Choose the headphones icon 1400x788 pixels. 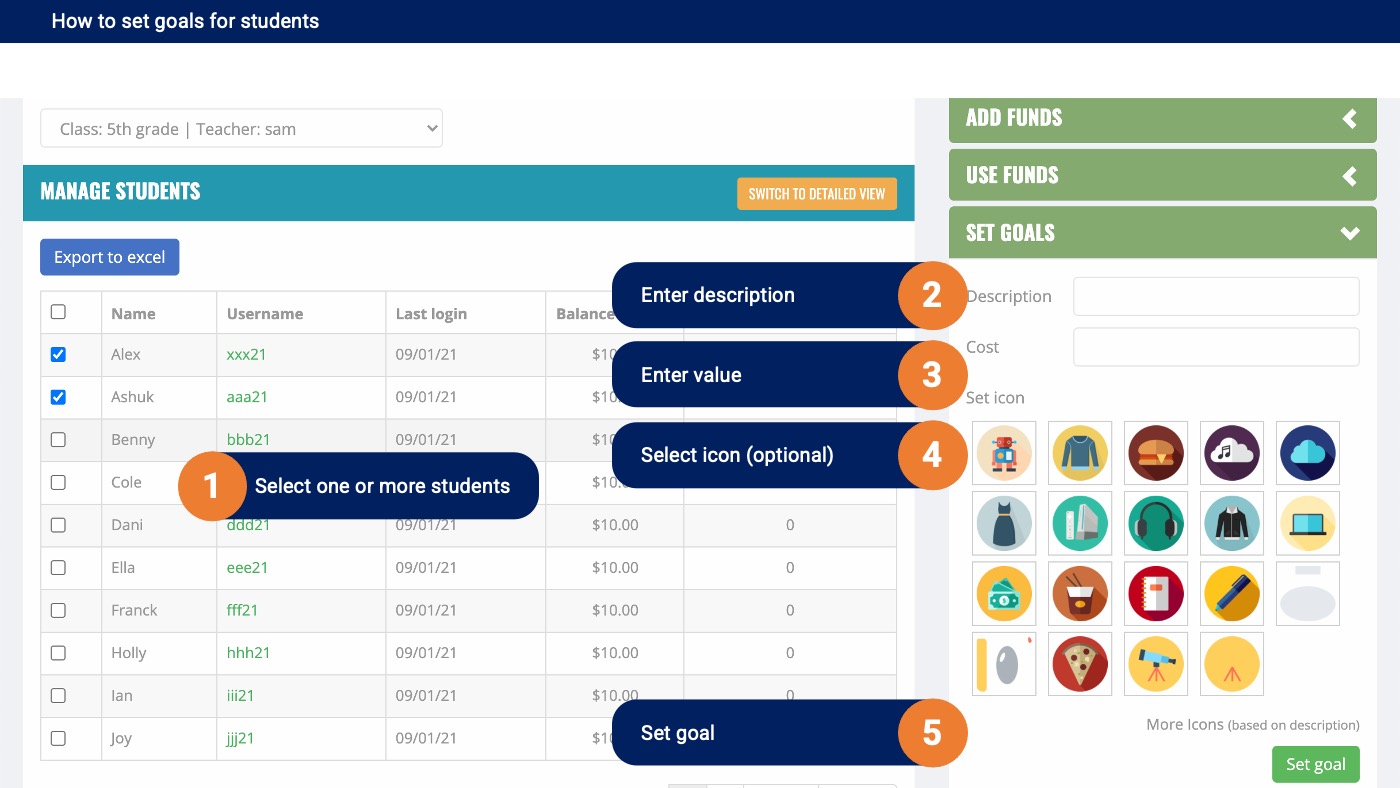tap(1156, 523)
